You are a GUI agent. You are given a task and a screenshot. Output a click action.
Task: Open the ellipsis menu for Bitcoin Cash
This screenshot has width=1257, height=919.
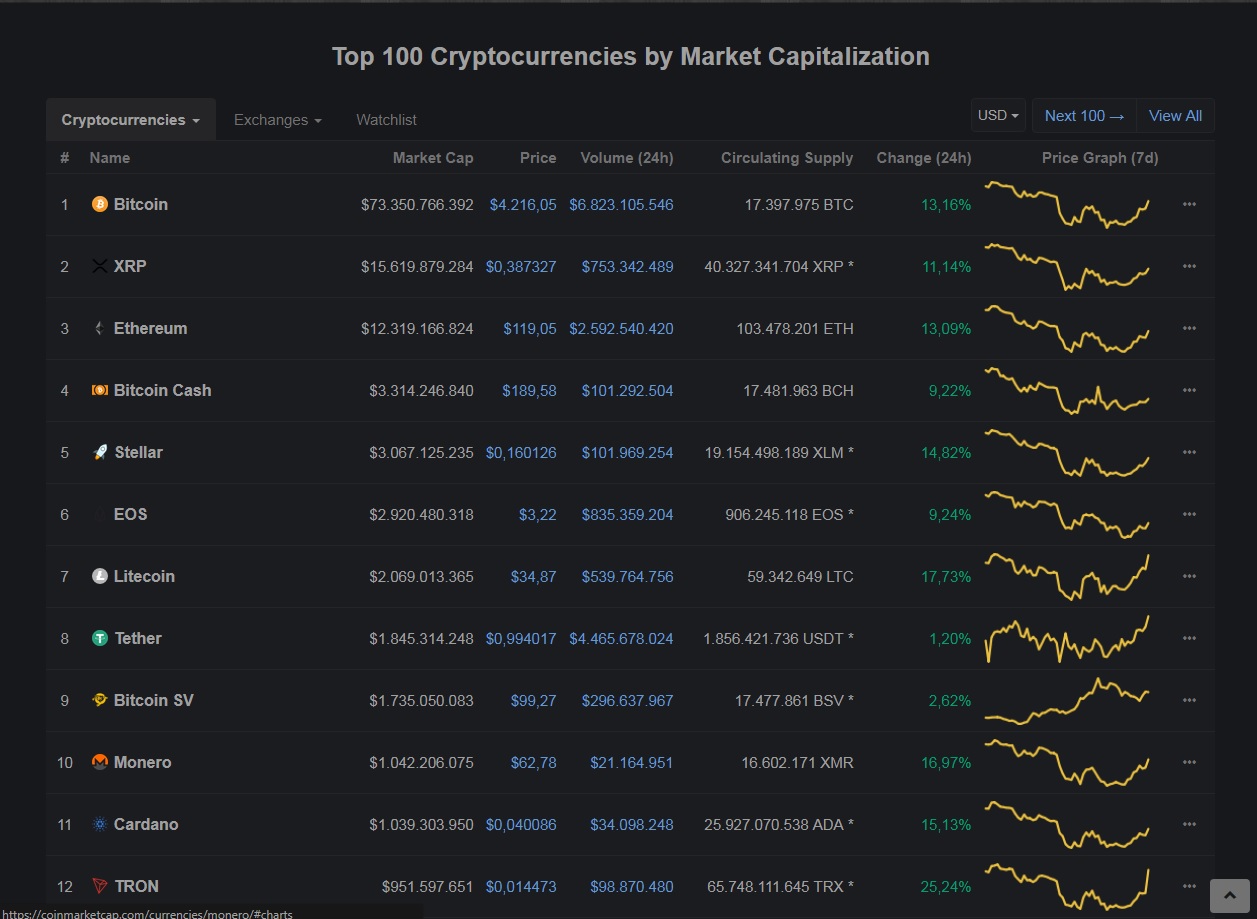(1189, 390)
